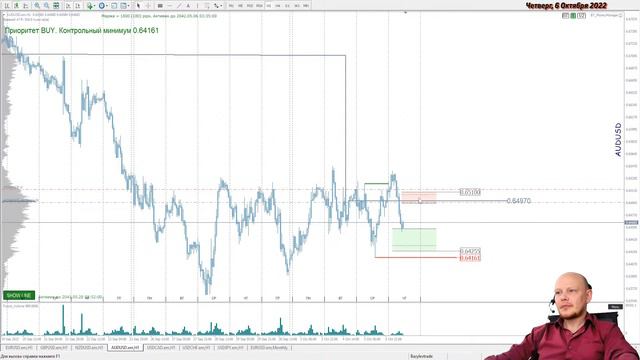Toggle chart auto scroll

click(68, 6)
